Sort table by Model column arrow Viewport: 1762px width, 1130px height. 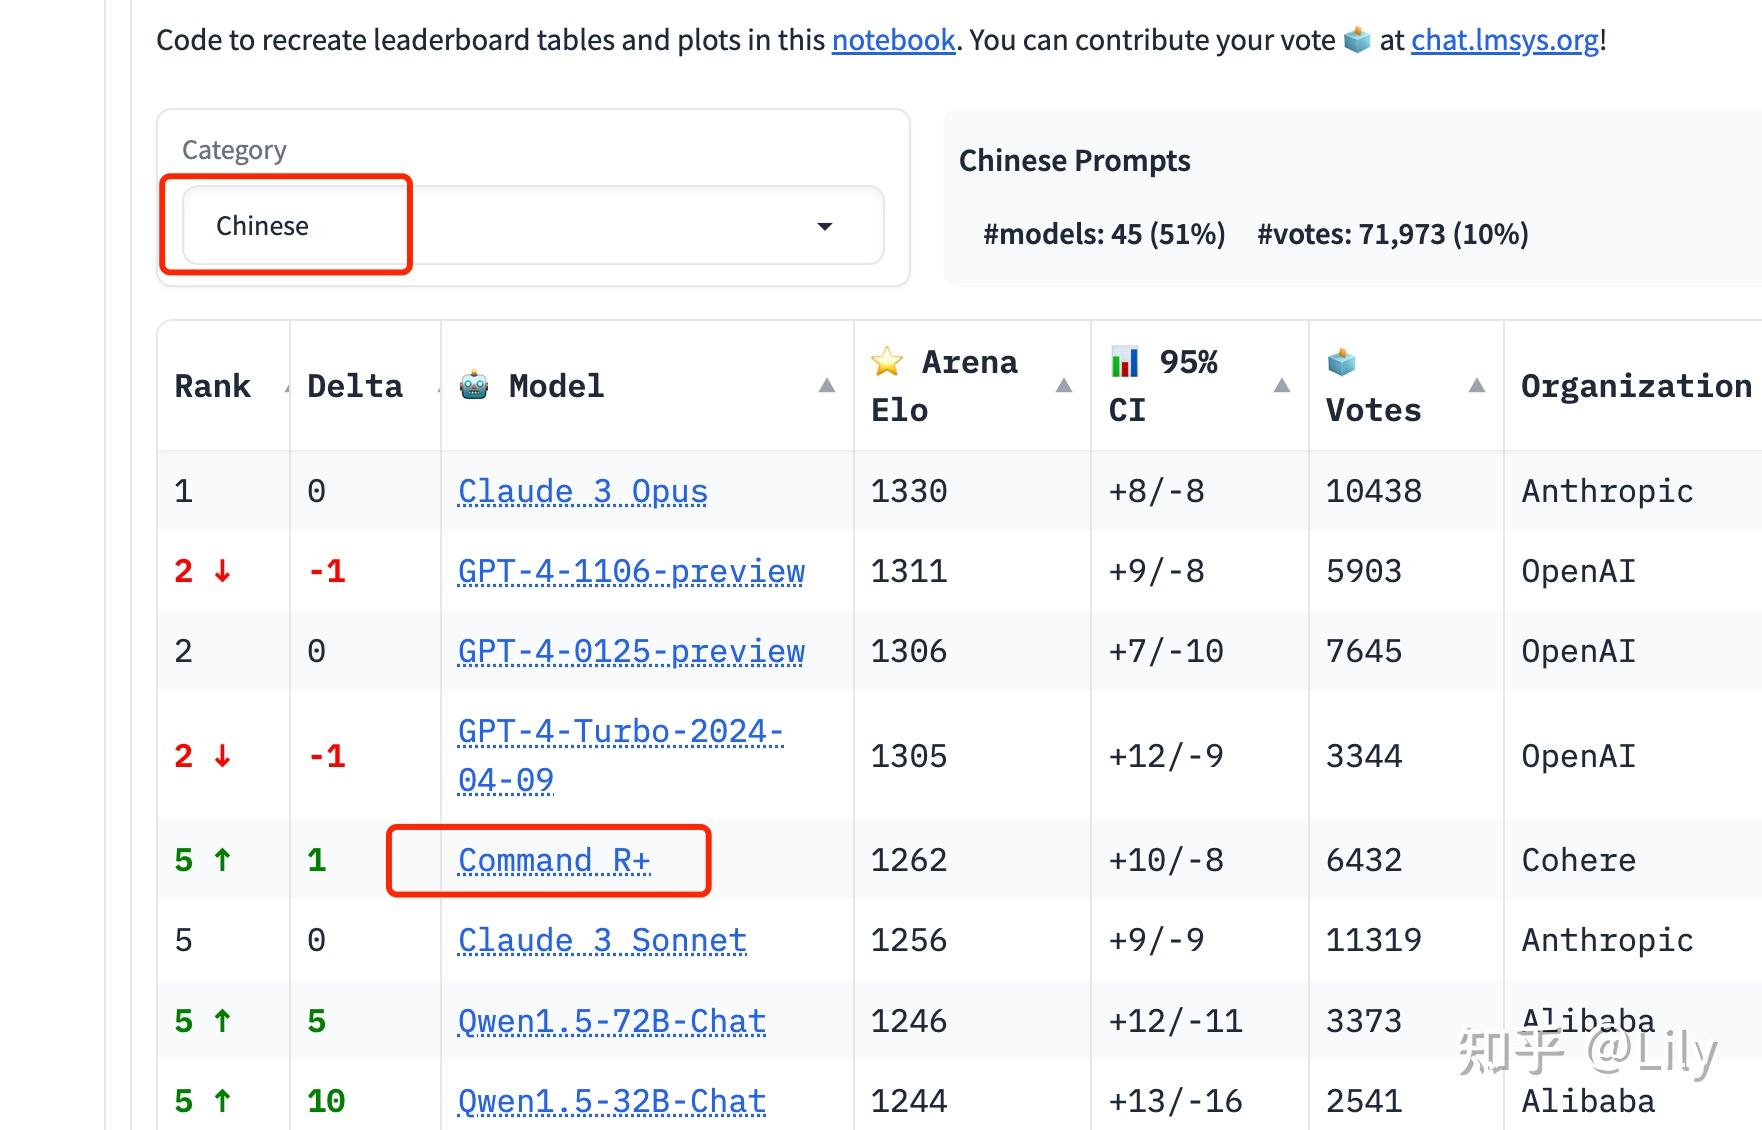827,386
